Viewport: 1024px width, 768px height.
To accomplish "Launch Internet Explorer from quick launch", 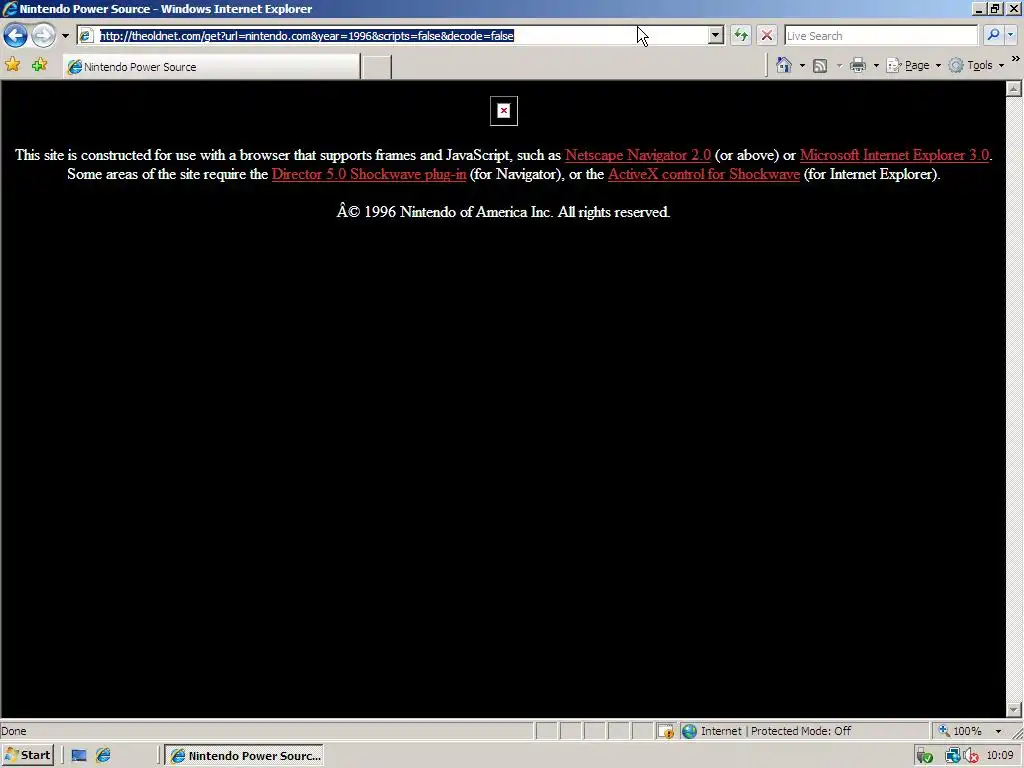I will 103,756.
